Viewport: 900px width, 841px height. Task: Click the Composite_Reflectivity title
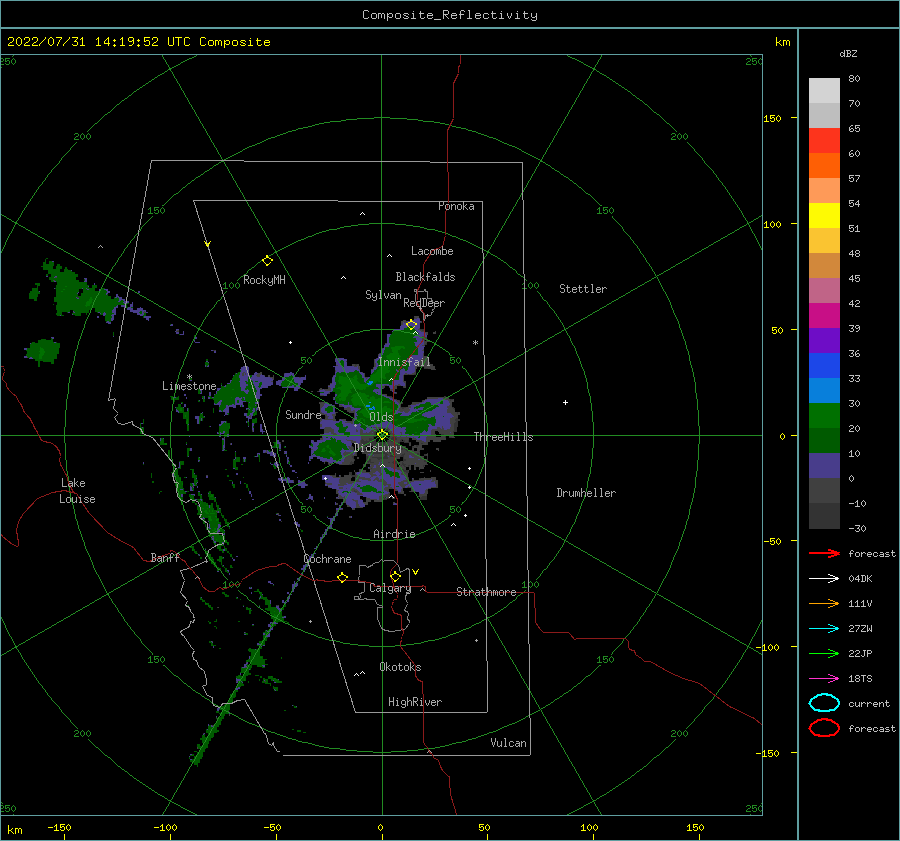tap(449, 15)
